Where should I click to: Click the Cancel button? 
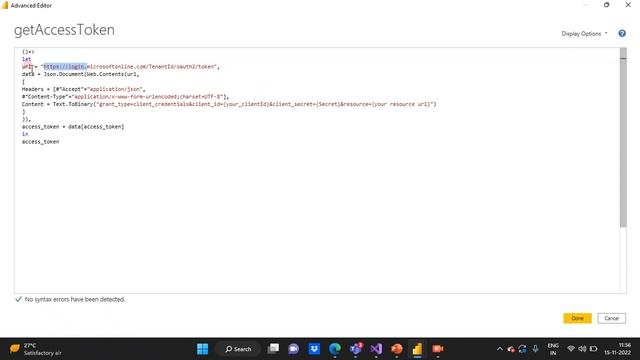[611, 318]
